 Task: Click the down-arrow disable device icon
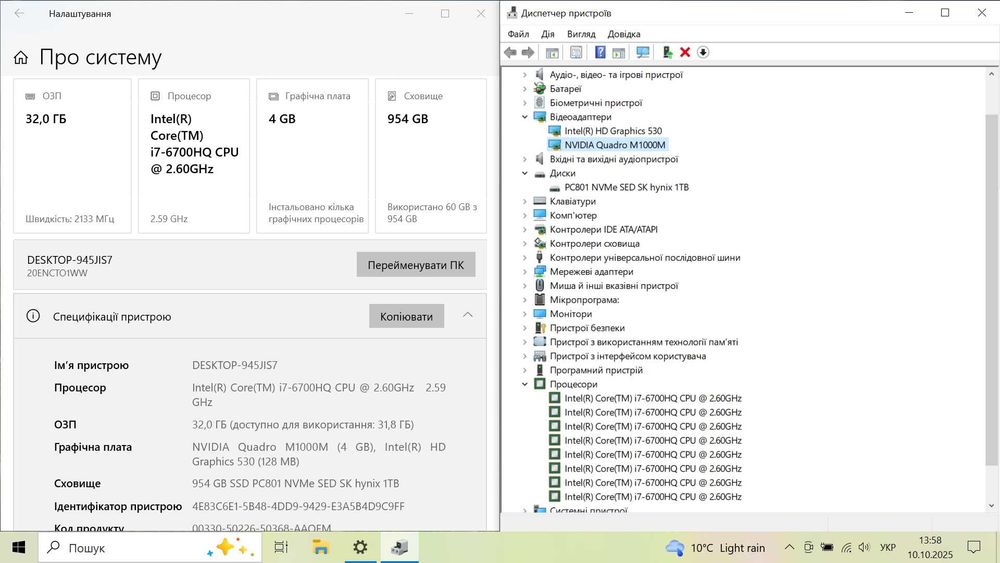click(x=703, y=52)
